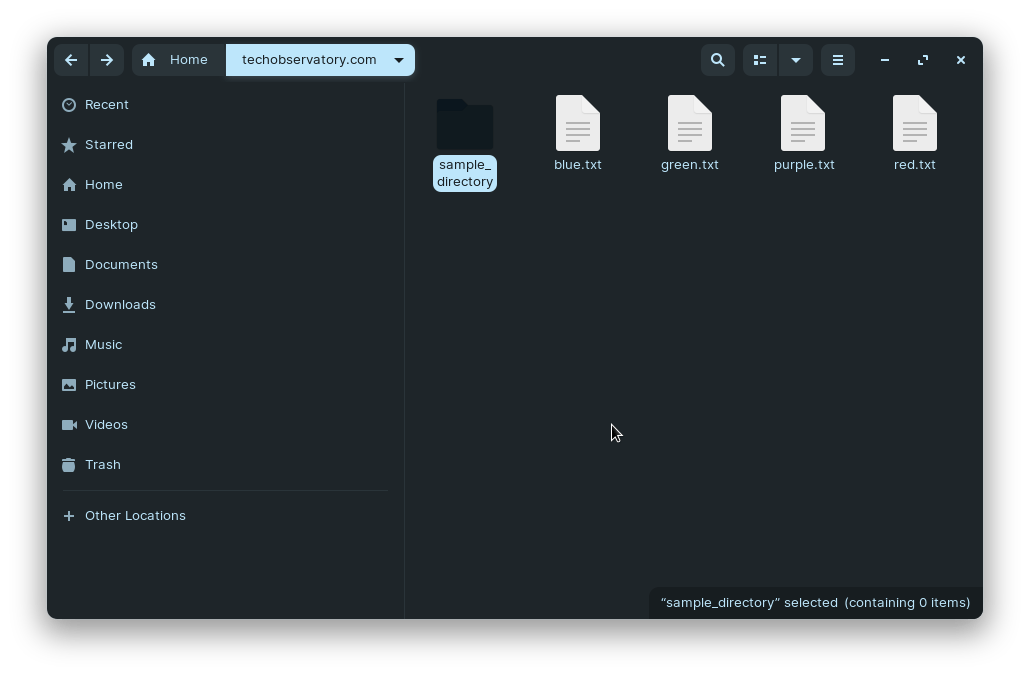Switch to list view layout
Image resolution: width=1030 pixels, height=676 pixels.
759,60
